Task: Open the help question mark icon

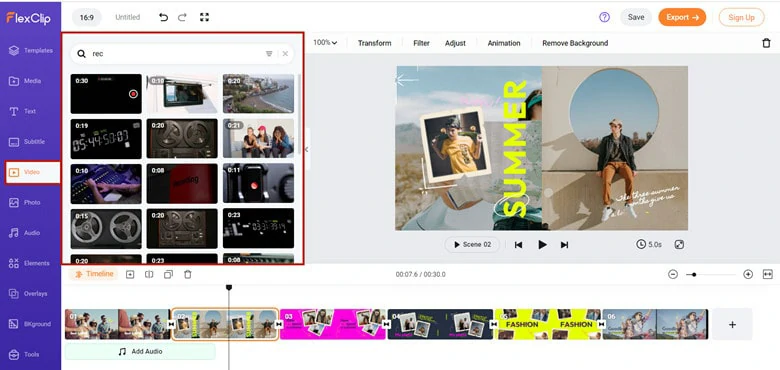Action: [x=604, y=17]
